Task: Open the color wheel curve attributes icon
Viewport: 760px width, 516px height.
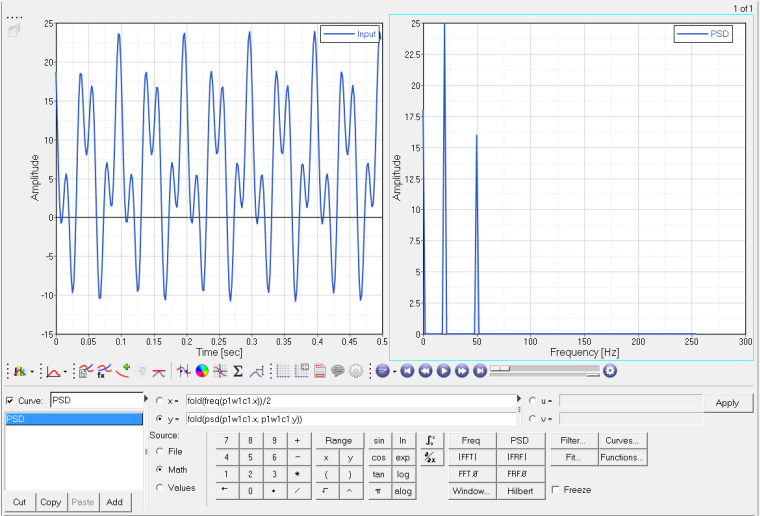Action: click(x=201, y=371)
